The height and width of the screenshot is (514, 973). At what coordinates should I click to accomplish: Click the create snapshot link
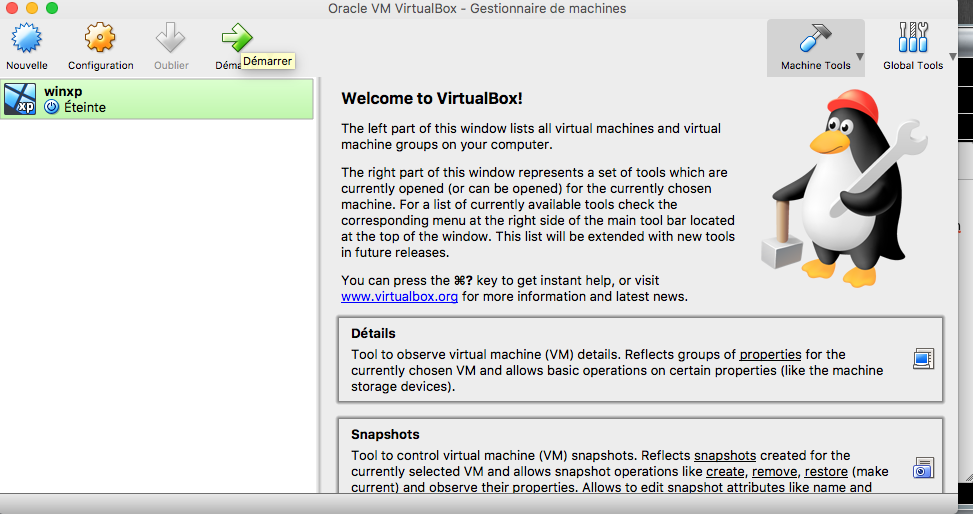pyautogui.click(x=725, y=472)
